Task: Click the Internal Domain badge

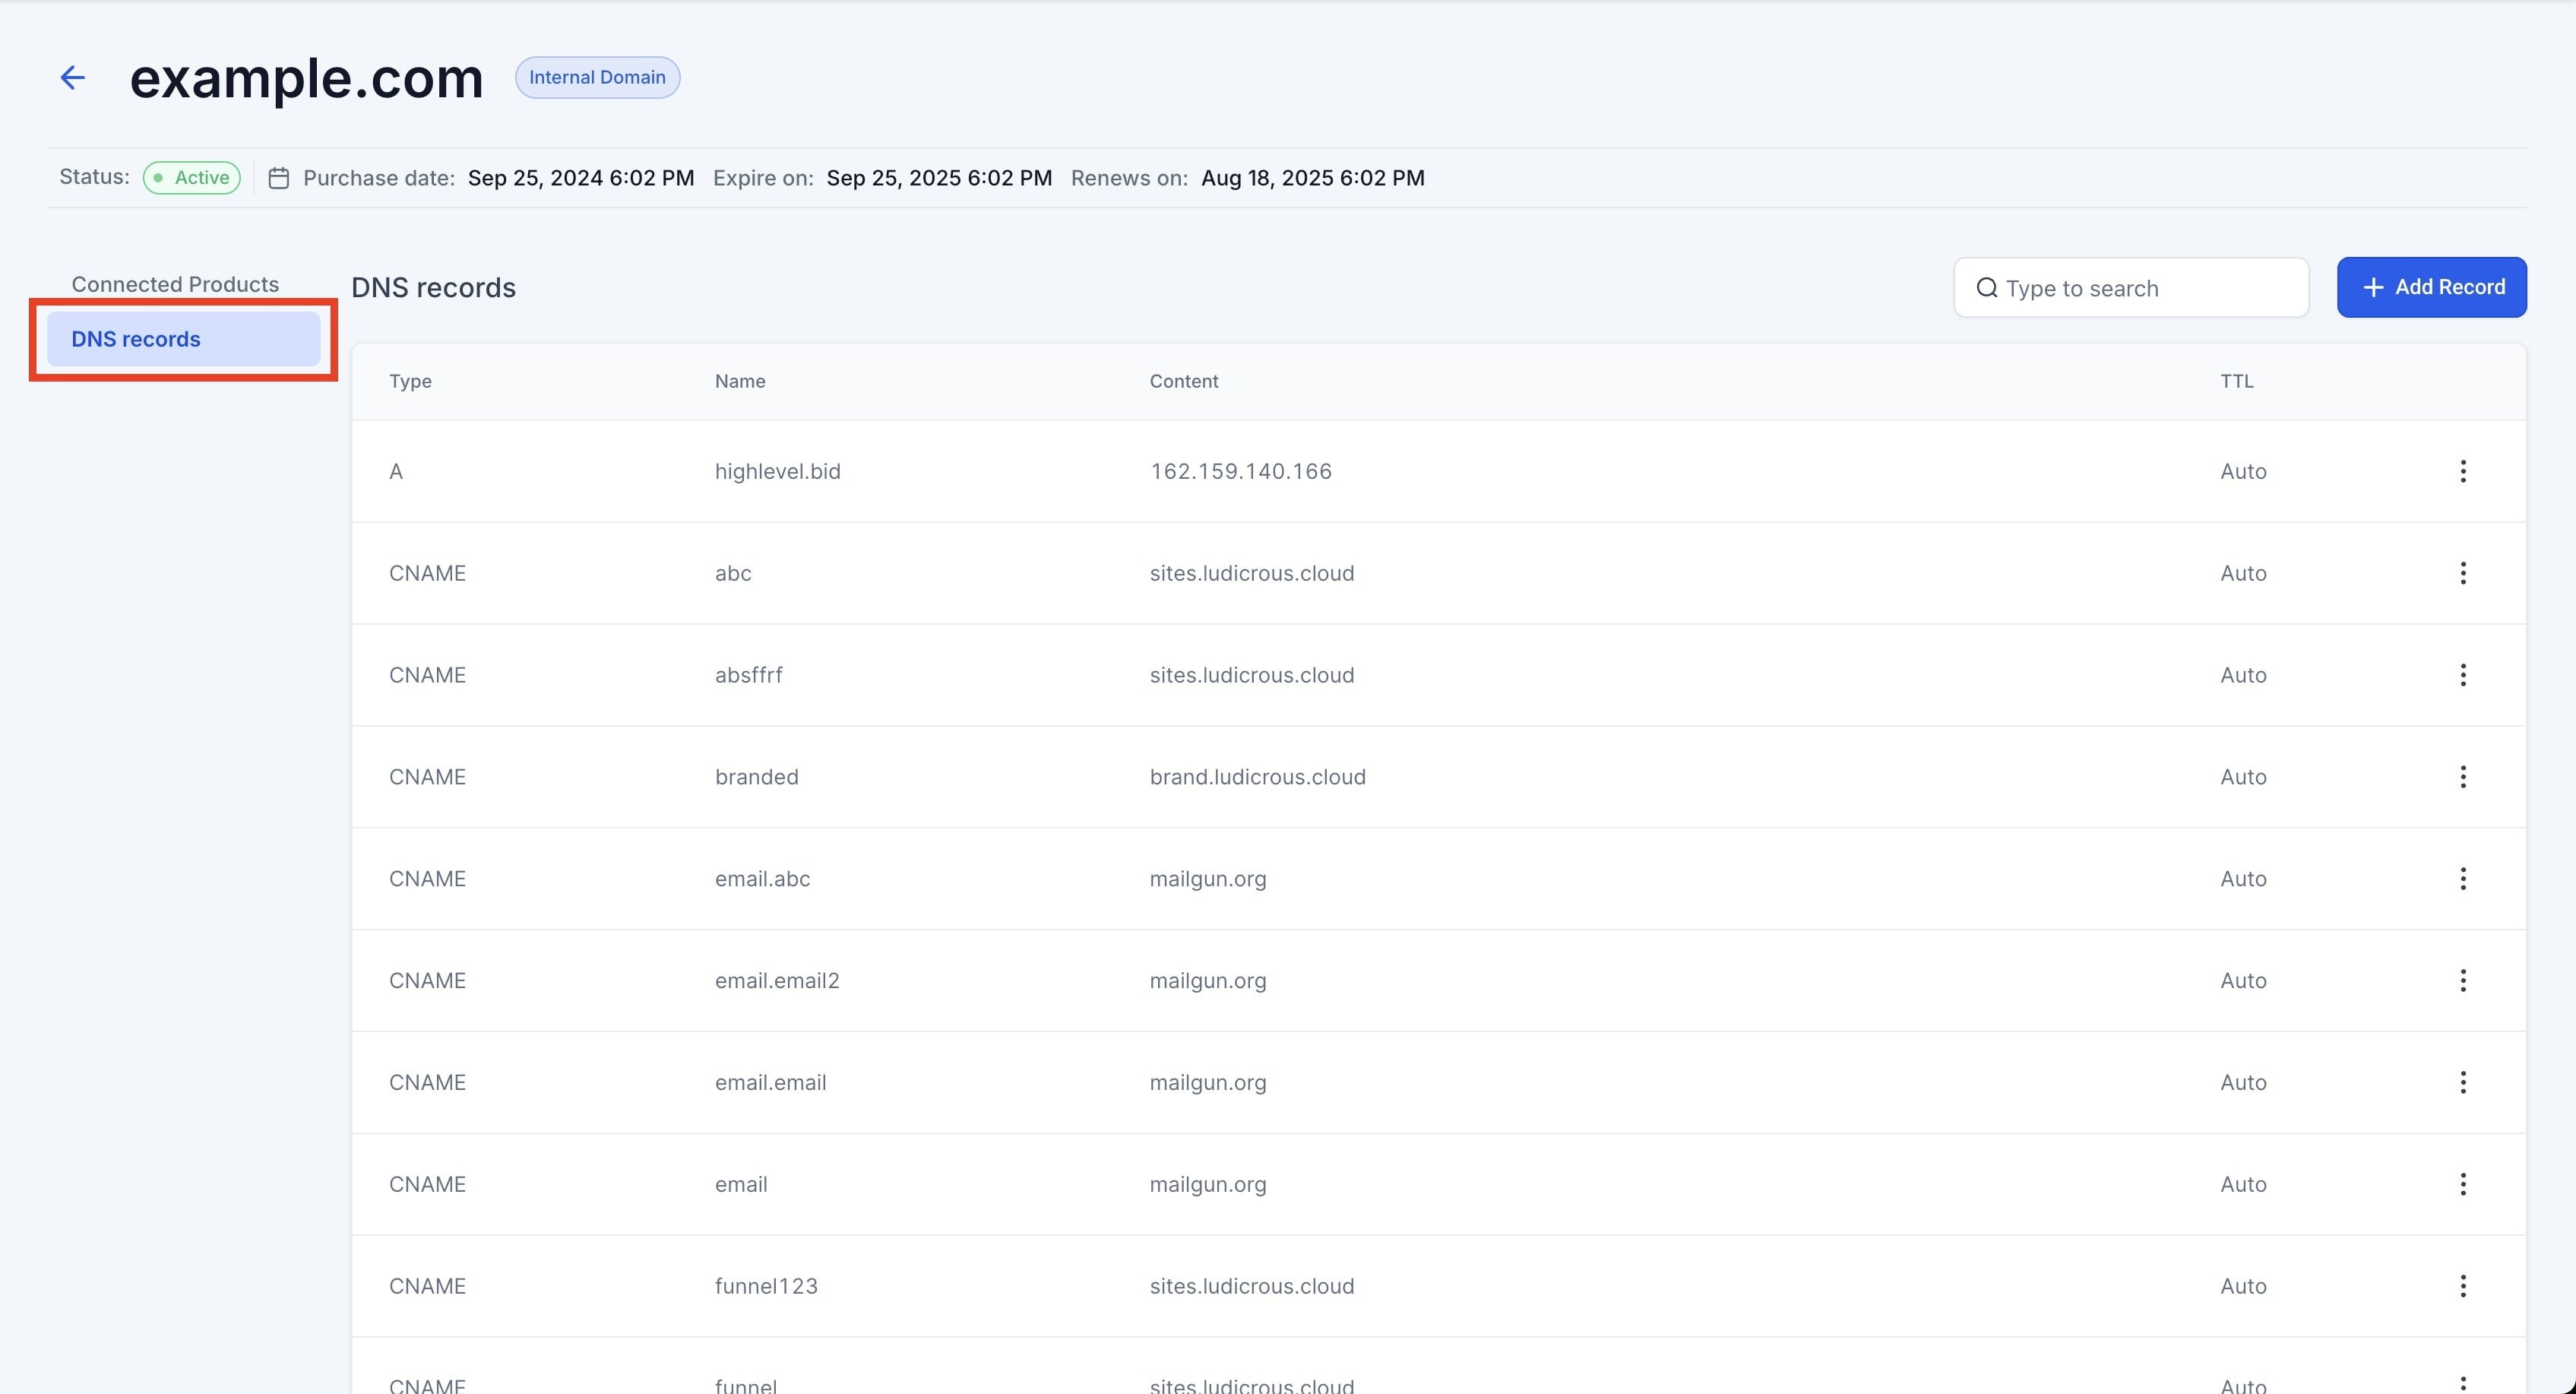Action: tap(597, 78)
